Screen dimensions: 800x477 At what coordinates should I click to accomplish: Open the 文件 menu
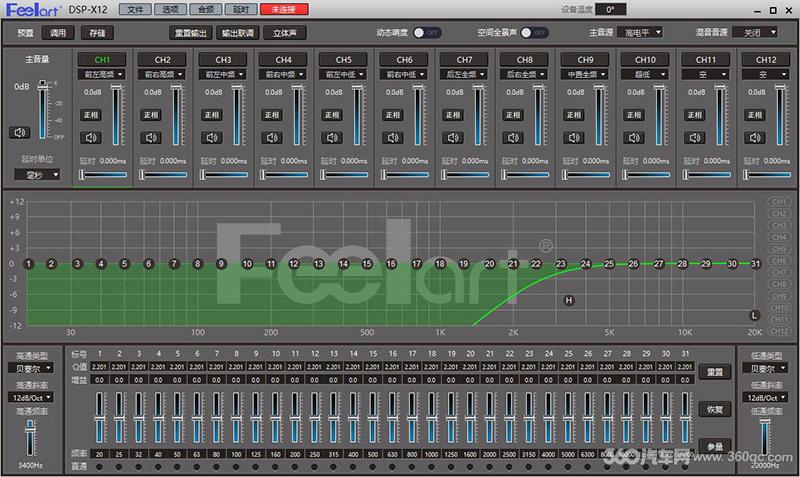click(135, 9)
